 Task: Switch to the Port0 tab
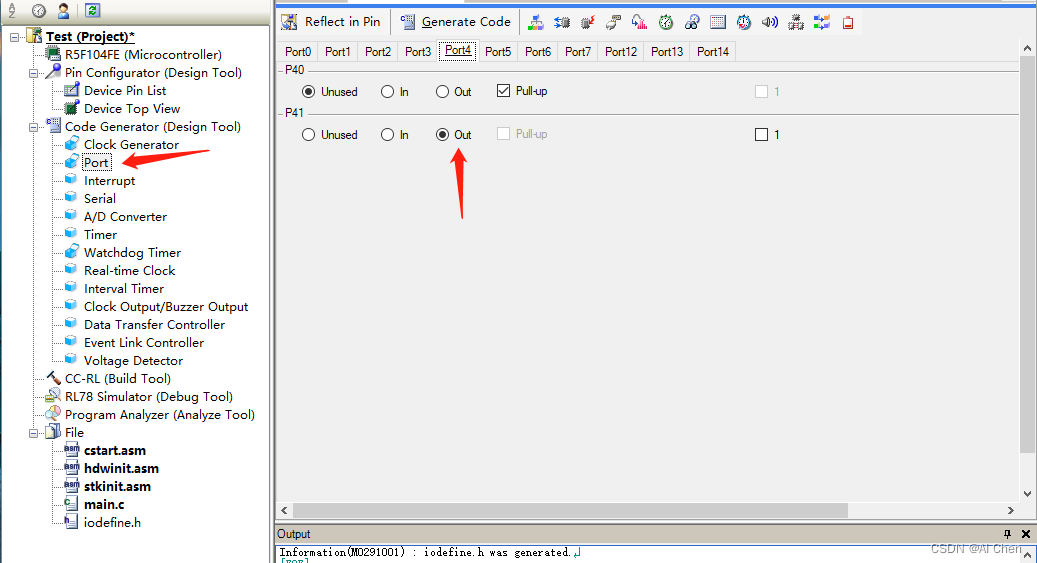click(298, 52)
